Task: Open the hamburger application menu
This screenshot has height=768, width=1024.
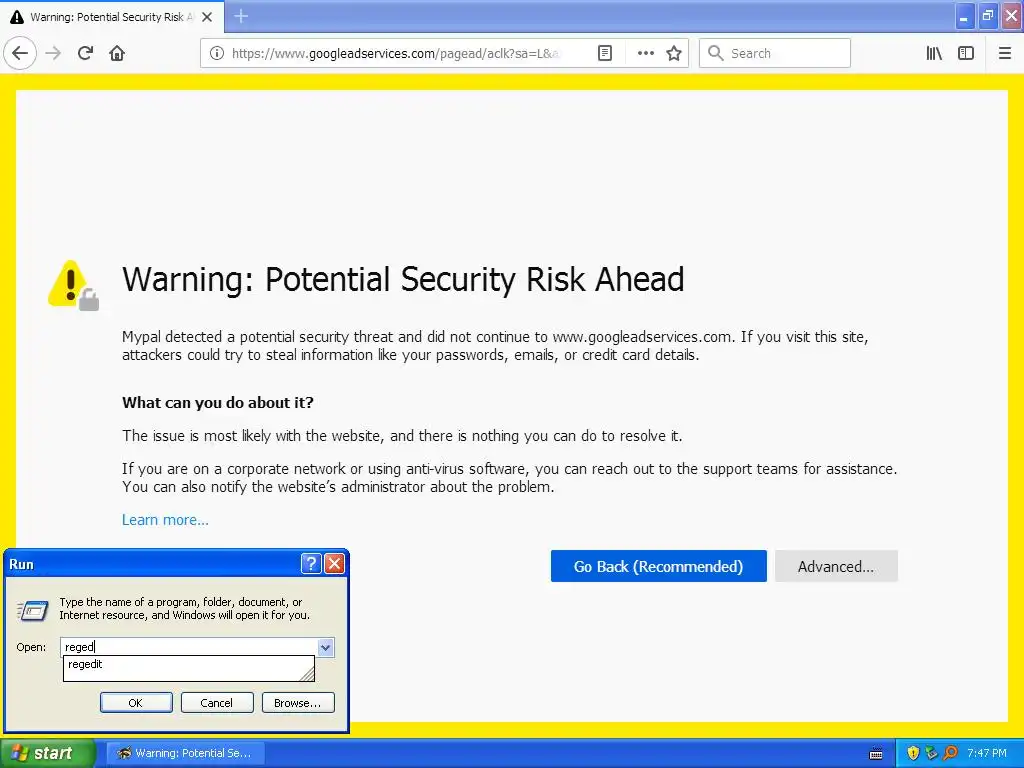Action: (x=1005, y=53)
